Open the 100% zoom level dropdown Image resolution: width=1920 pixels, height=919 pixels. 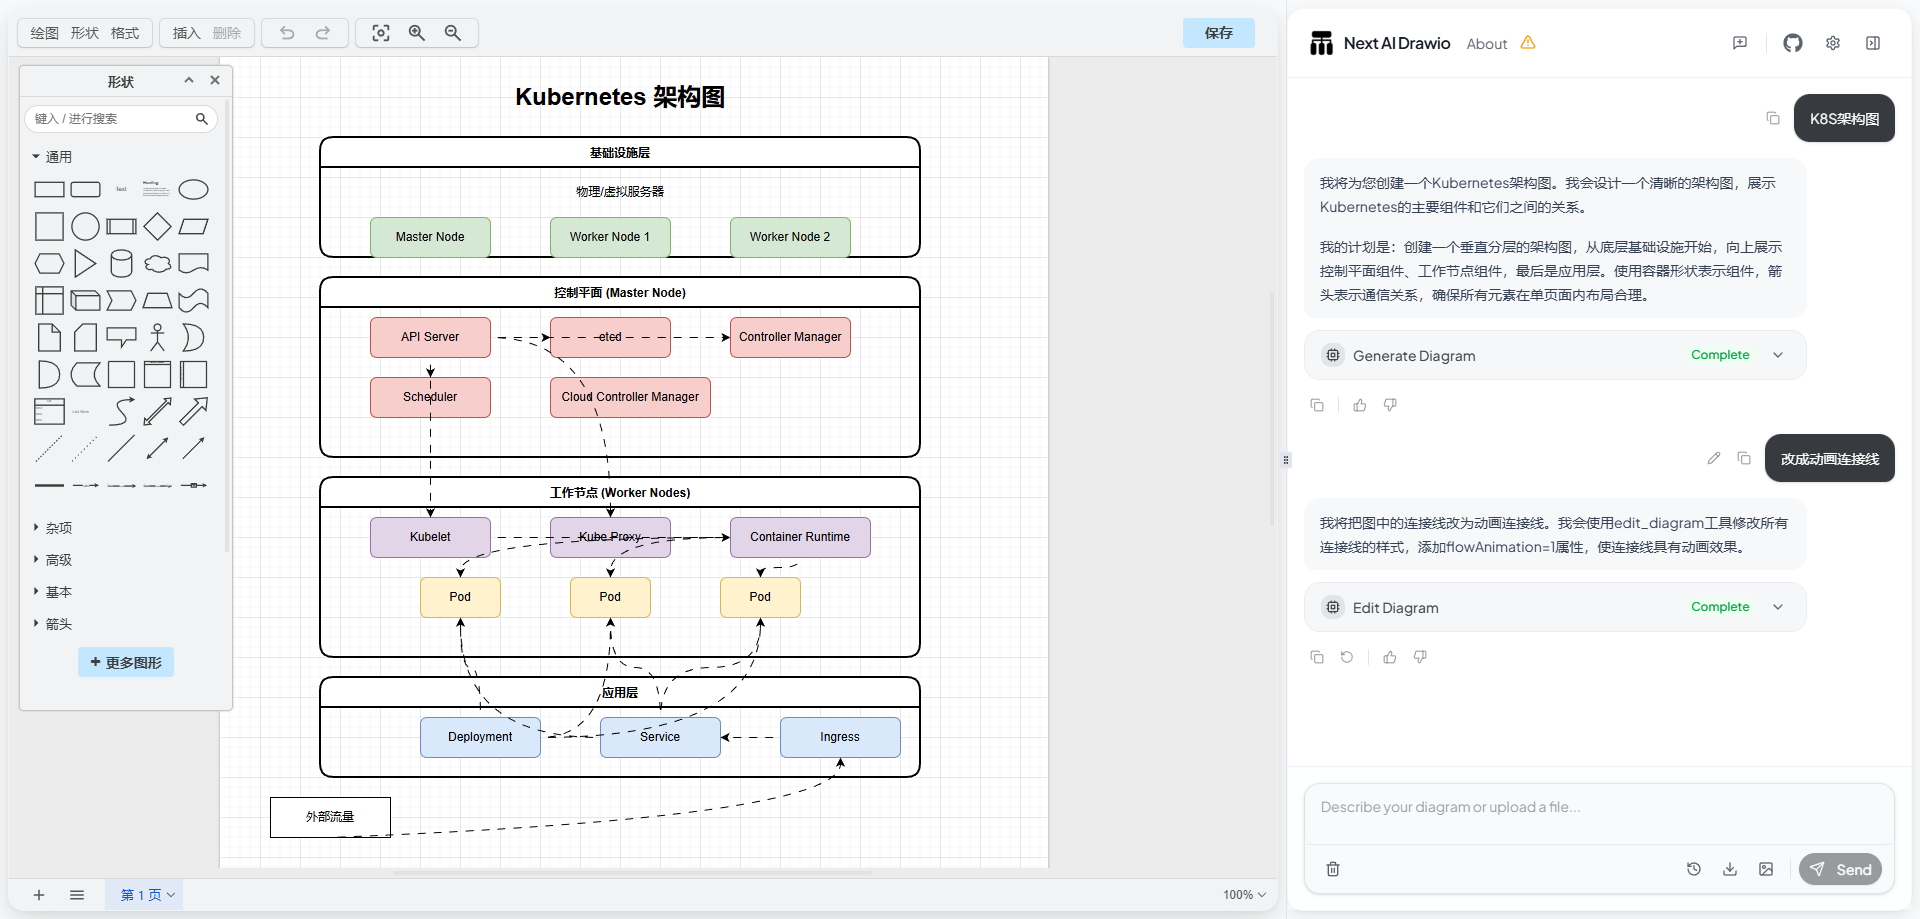(x=1244, y=895)
